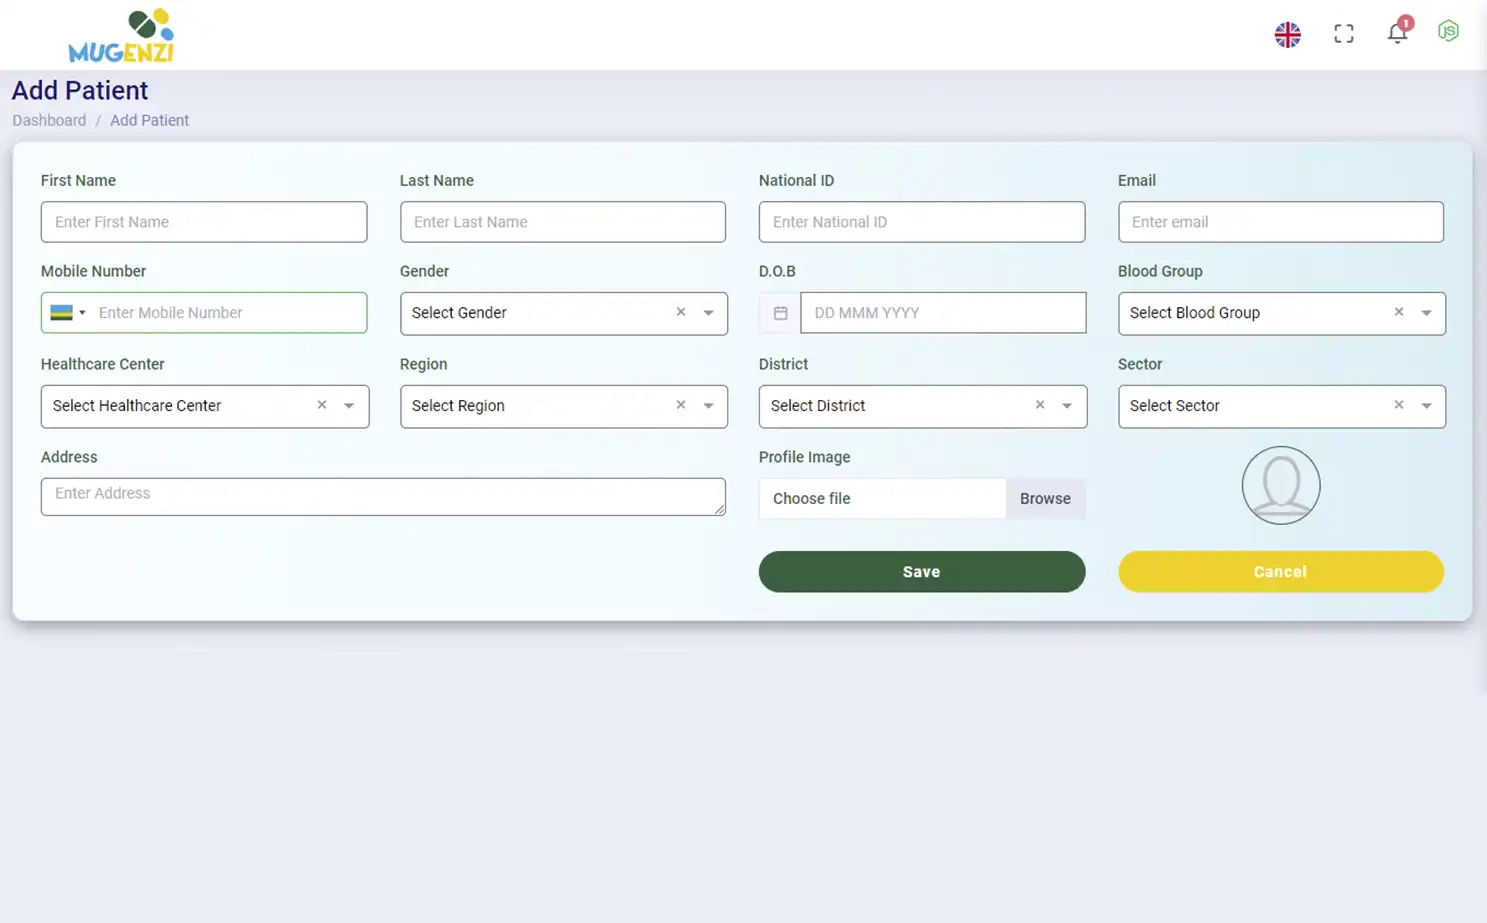
Task: Toggle fullscreen mode icon
Action: pyautogui.click(x=1343, y=34)
